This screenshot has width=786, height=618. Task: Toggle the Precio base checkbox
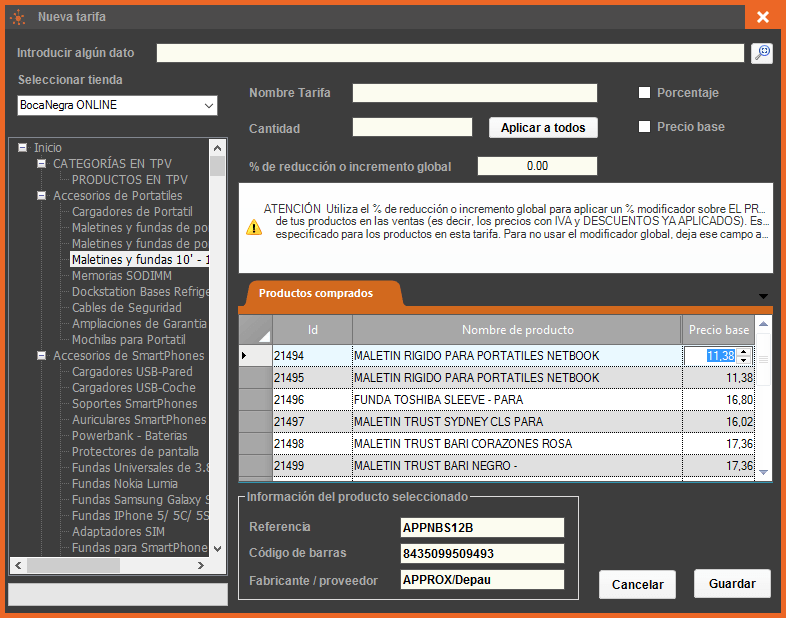point(645,127)
